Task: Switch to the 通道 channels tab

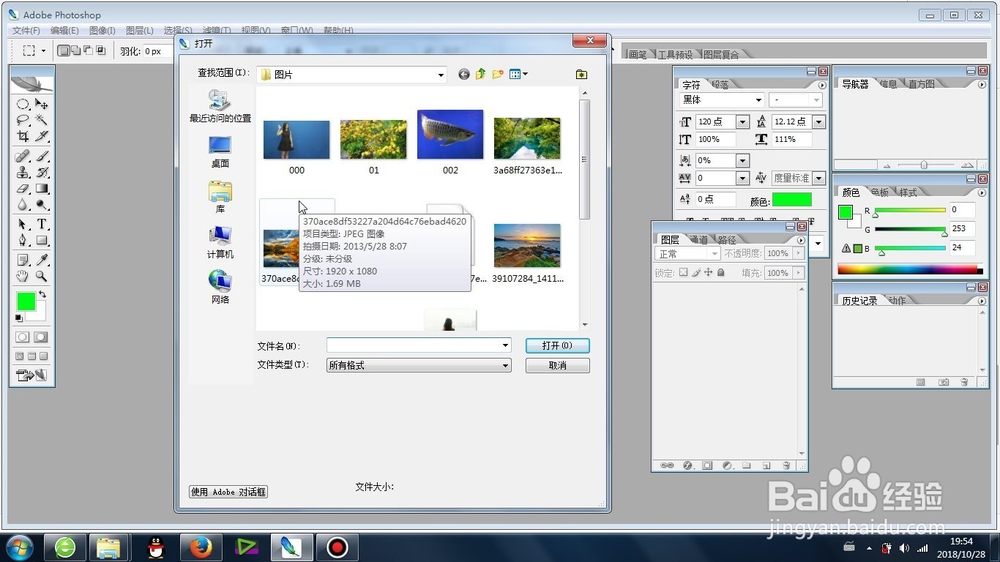Action: [x=700, y=240]
